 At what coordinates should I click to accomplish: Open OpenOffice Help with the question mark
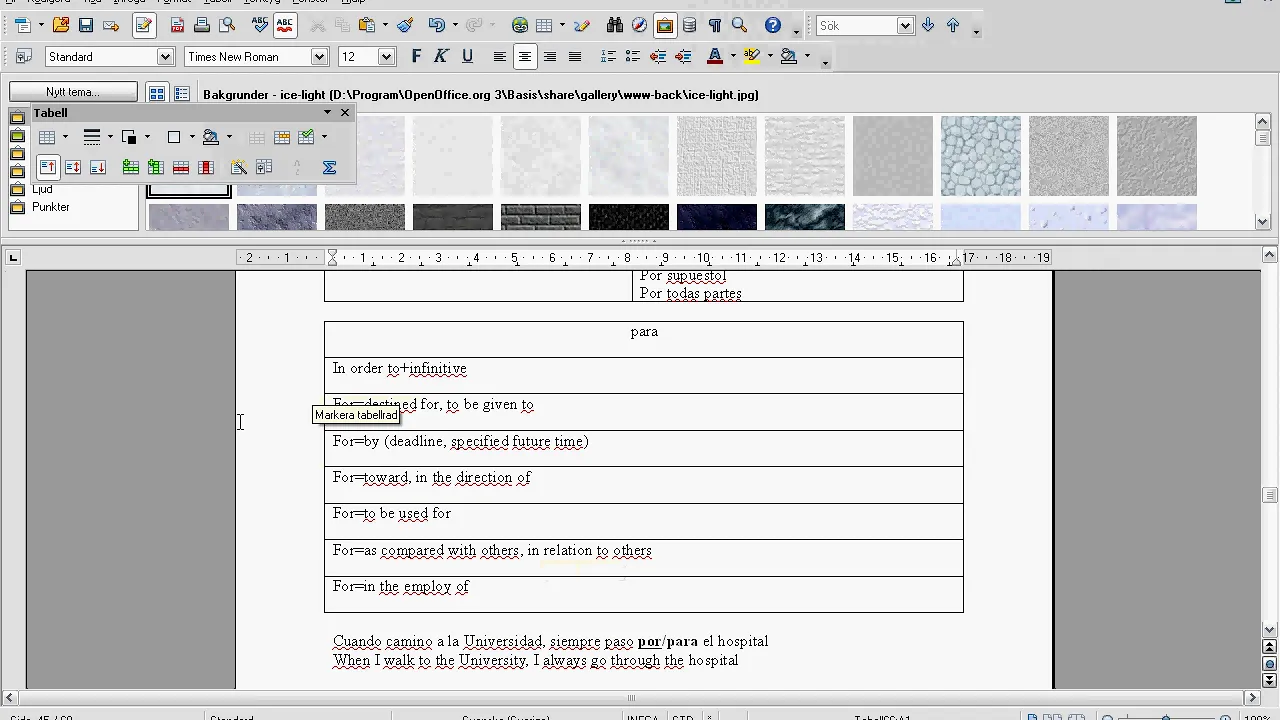coord(773,25)
